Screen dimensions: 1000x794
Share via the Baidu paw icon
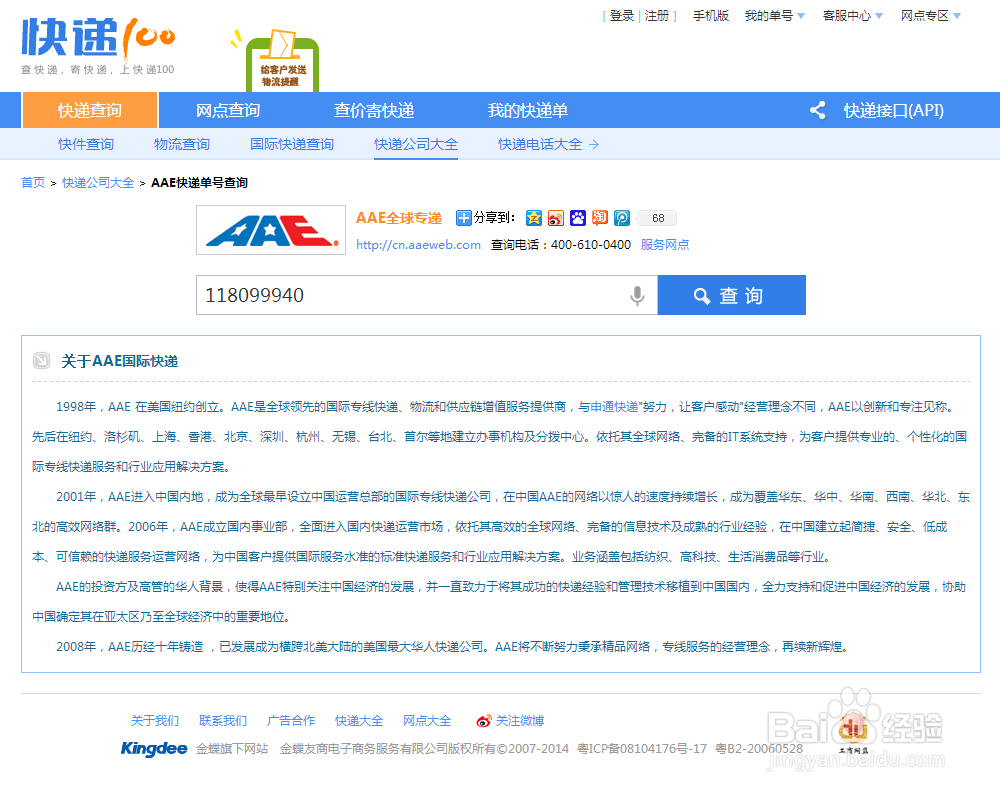(x=577, y=217)
